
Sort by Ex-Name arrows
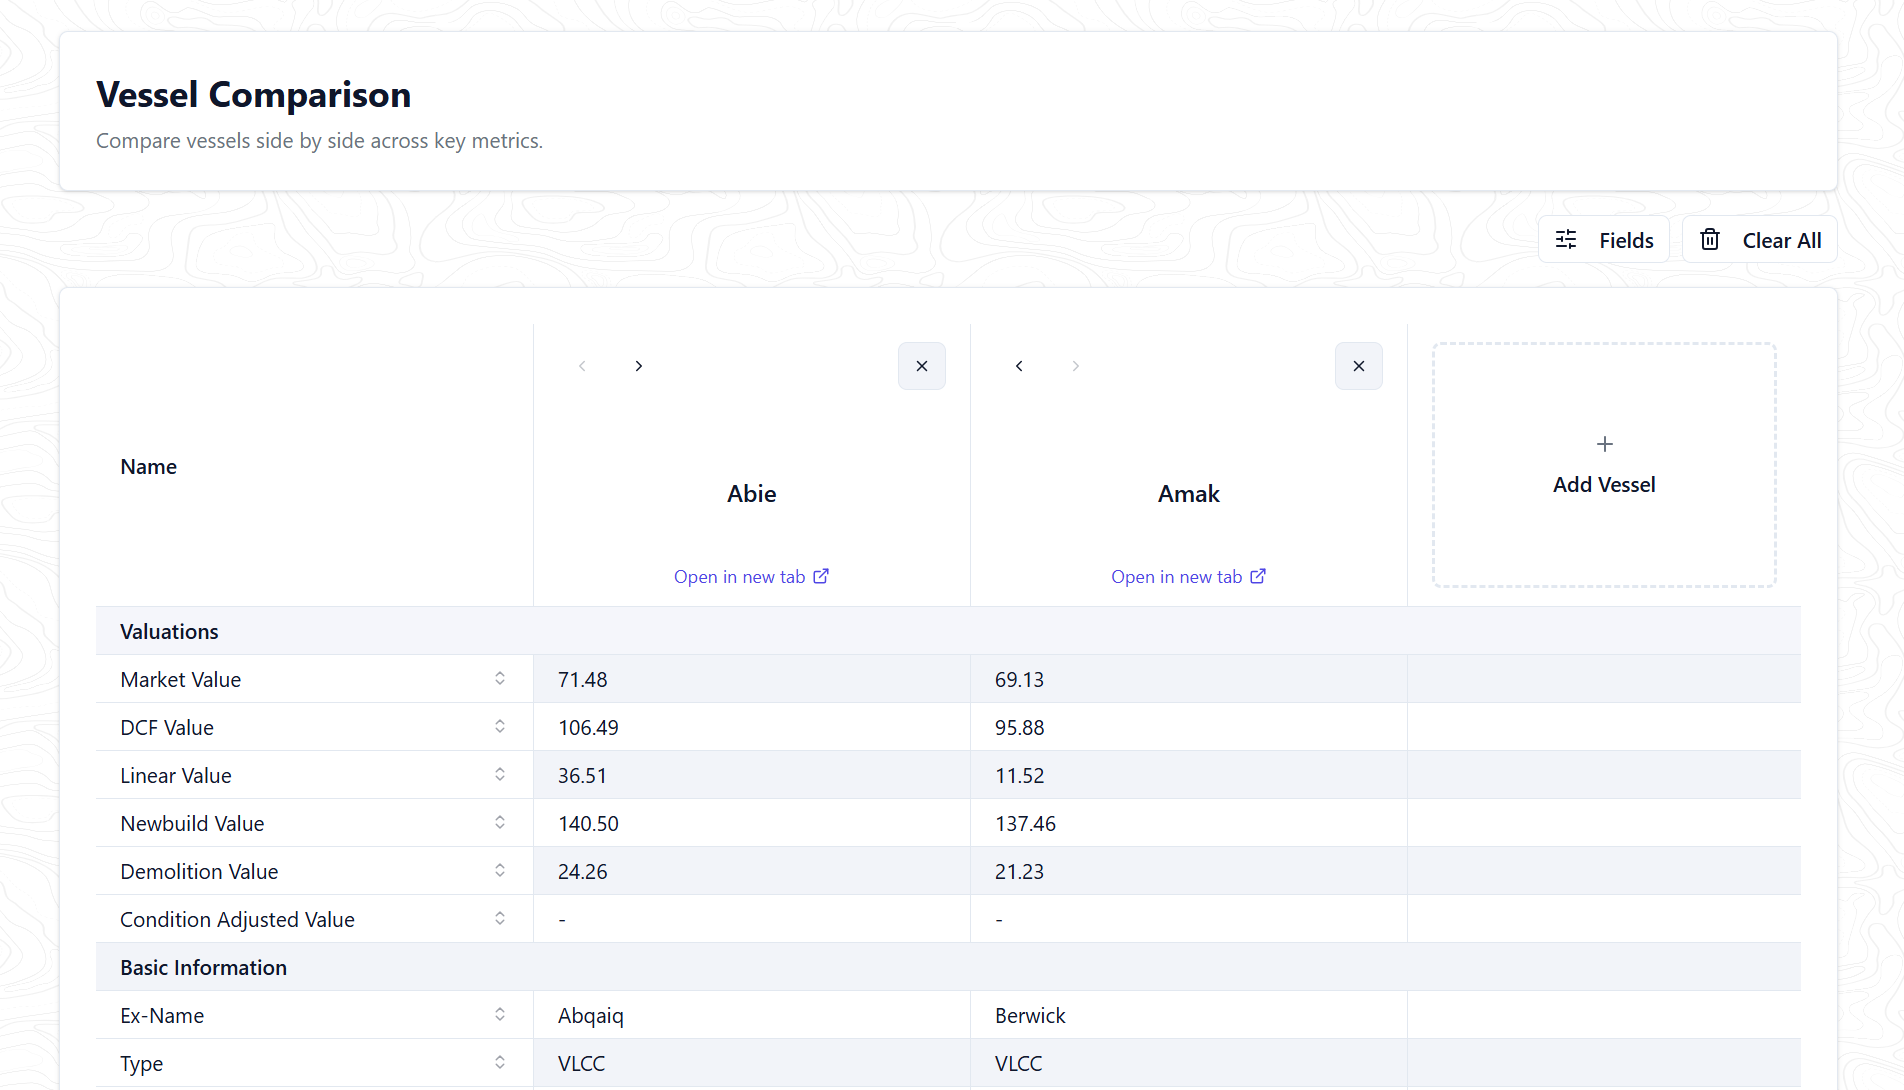(x=500, y=1015)
